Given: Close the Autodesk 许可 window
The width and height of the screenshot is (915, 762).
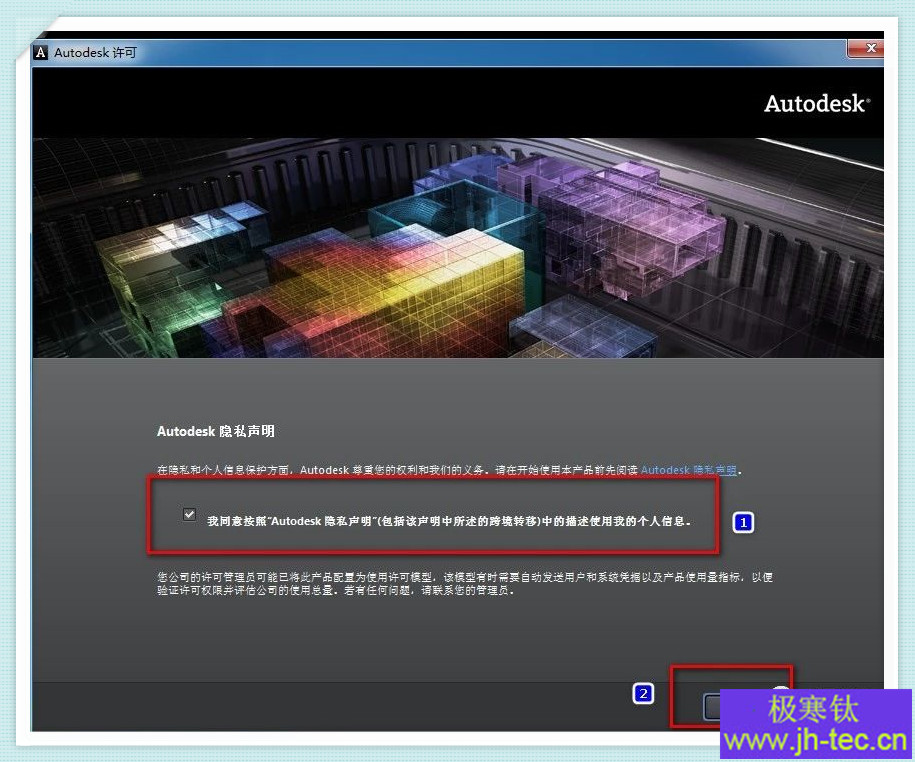Looking at the screenshot, I should (866, 48).
